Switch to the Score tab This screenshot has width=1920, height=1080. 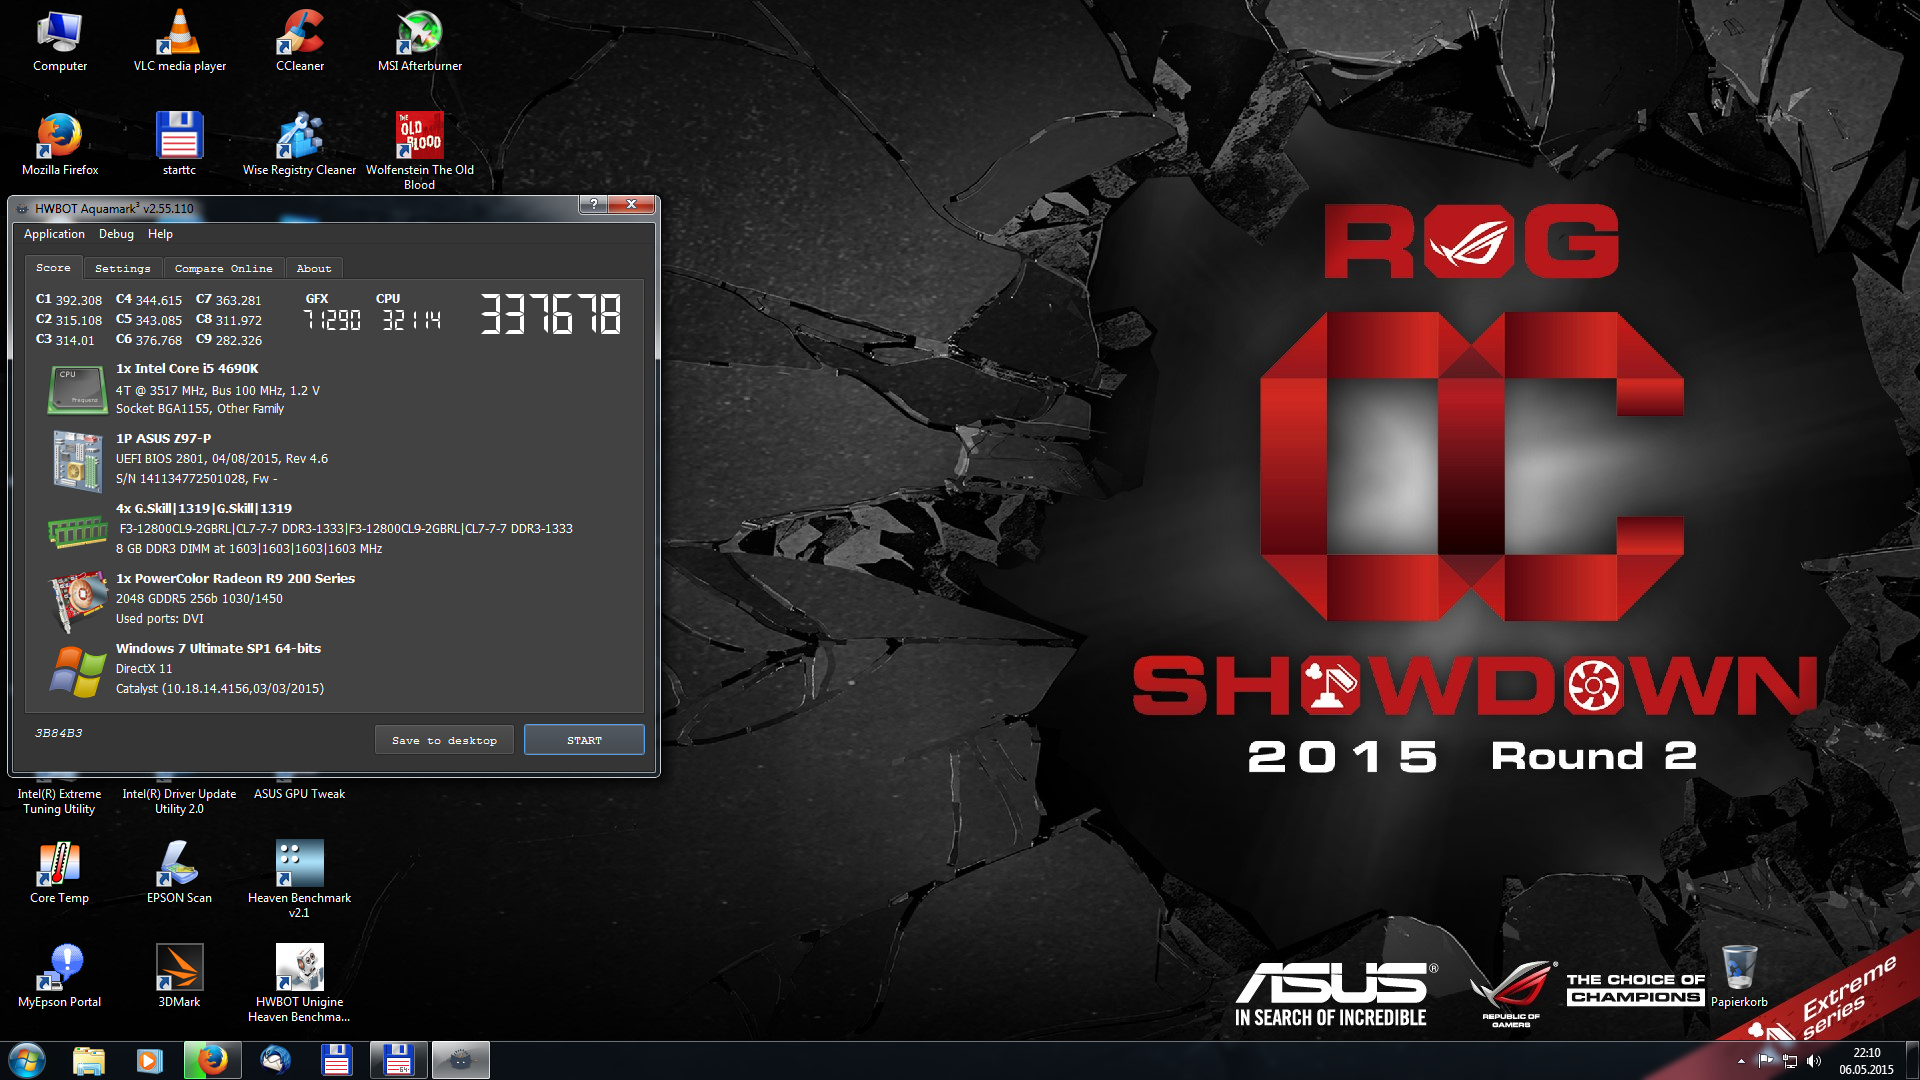53,268
